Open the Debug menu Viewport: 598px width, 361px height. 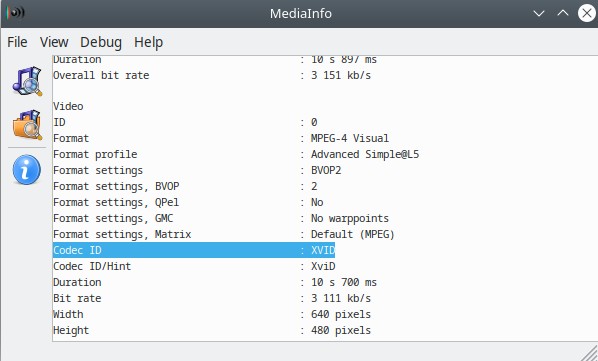pyautogui.click(x=101, y=42)
